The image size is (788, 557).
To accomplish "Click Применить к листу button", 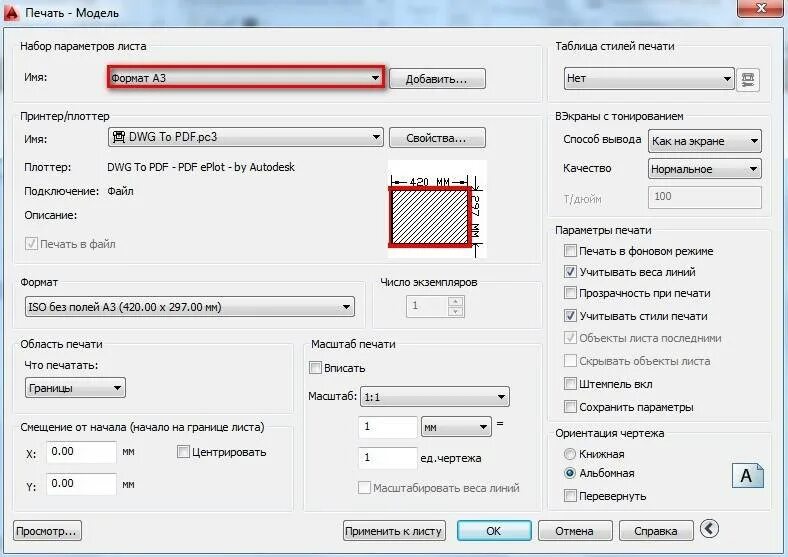I will [395, 531].
